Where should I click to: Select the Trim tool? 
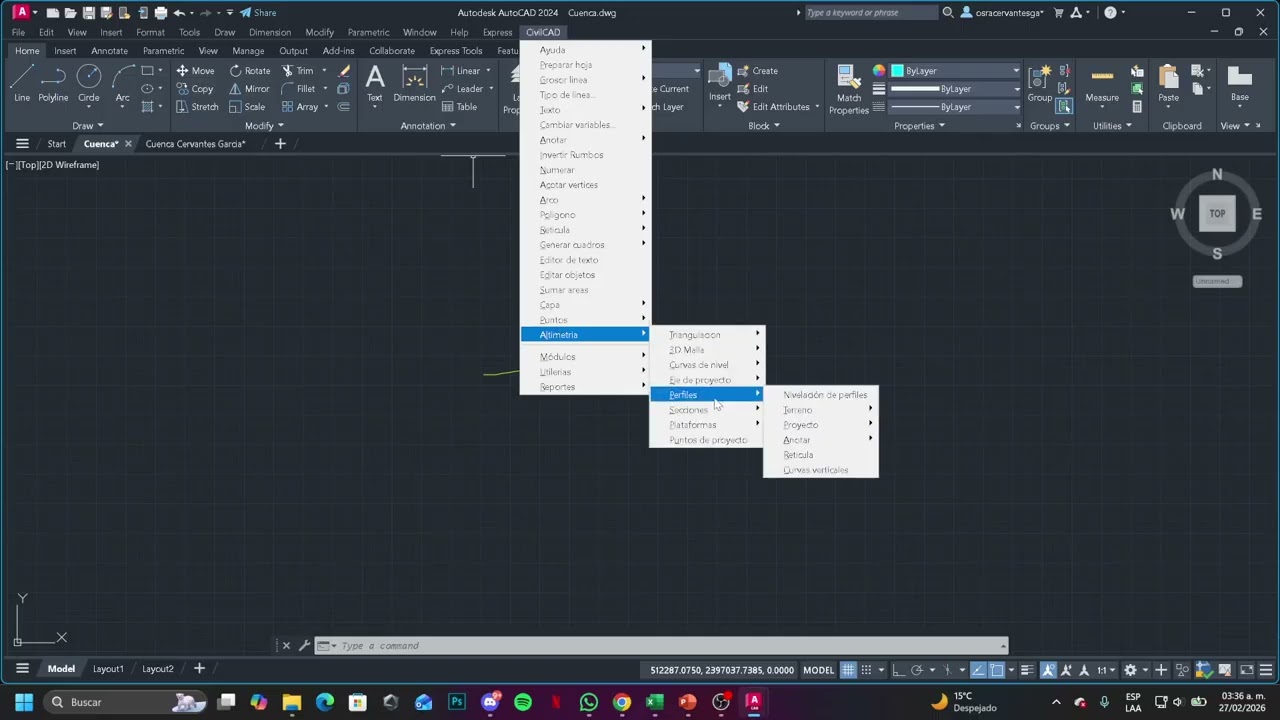(x=298, y=71)
